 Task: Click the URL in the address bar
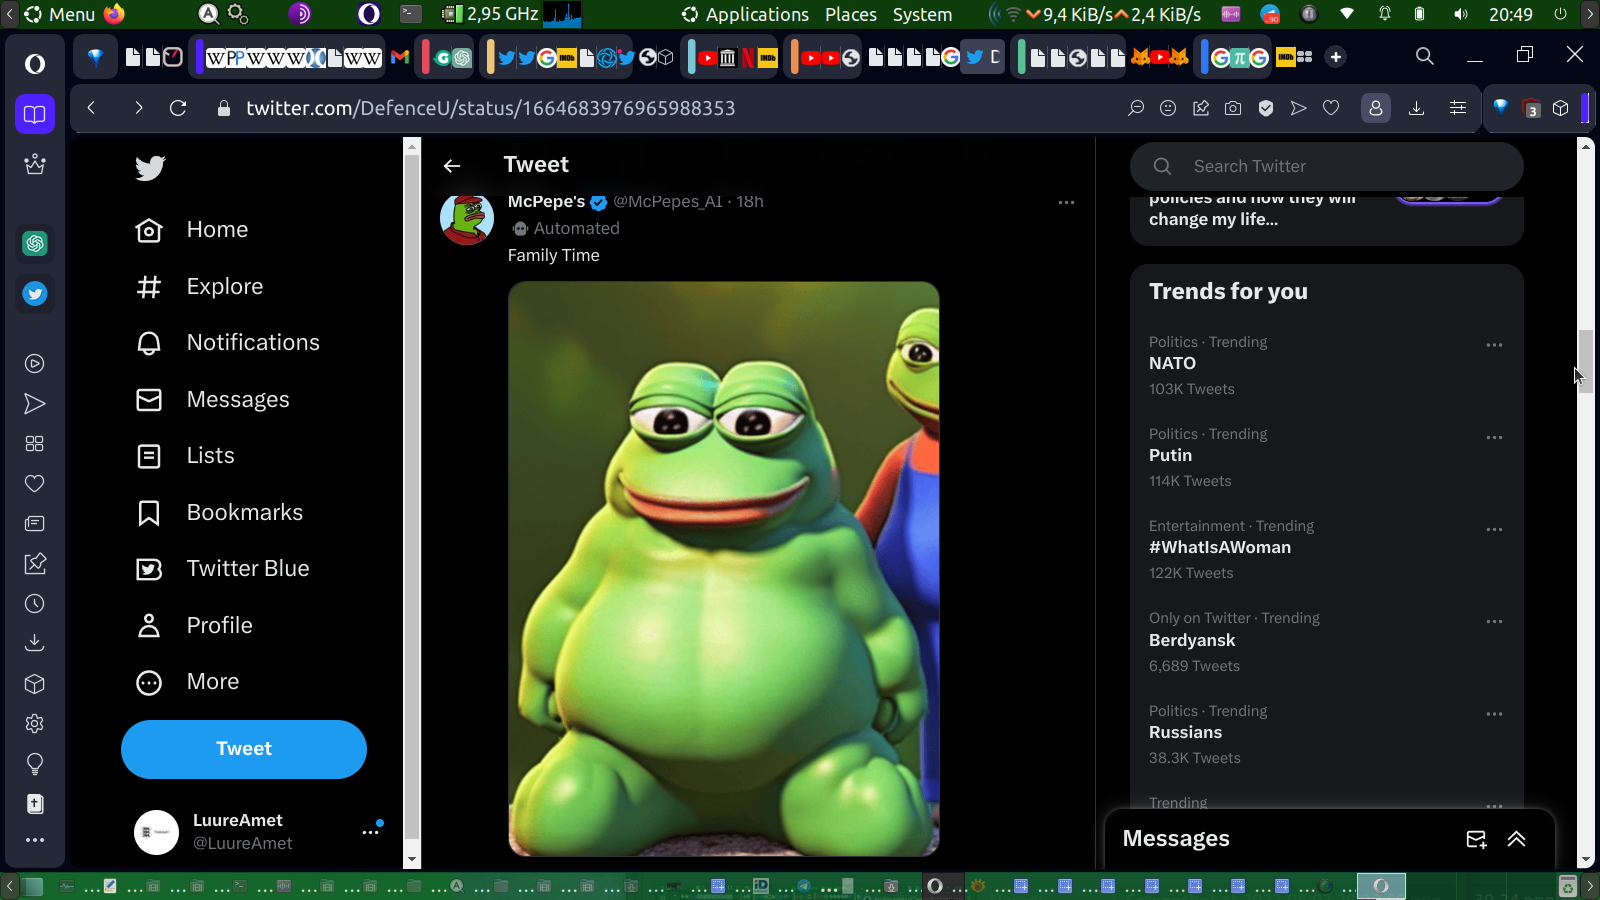click(490, 108)
